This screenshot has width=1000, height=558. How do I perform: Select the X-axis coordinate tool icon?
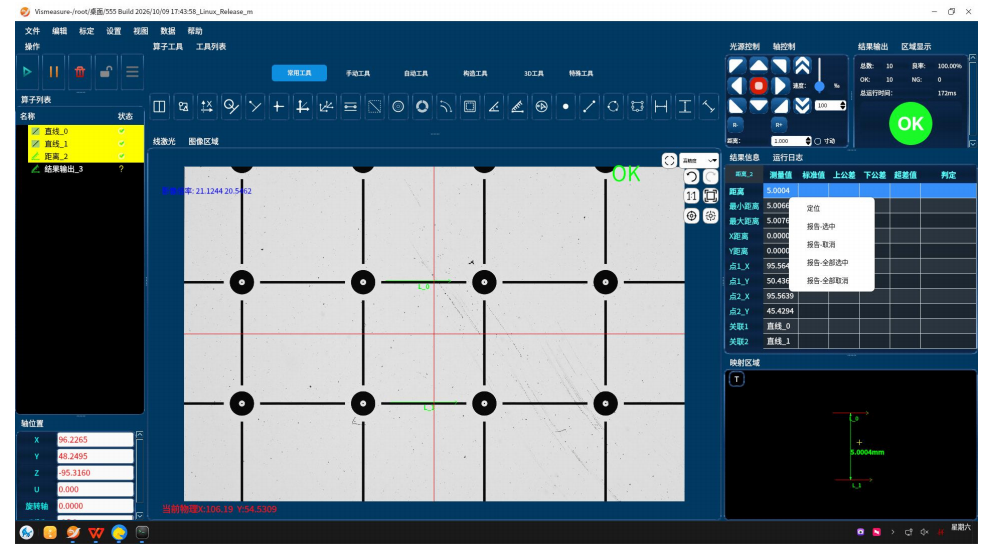(x=207, y=106)
